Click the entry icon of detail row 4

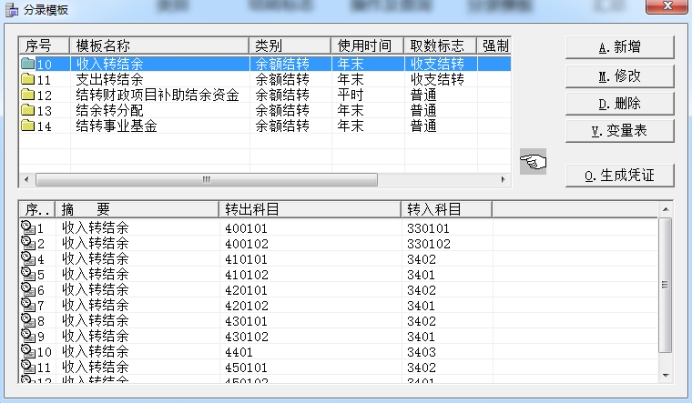(28, 258)
